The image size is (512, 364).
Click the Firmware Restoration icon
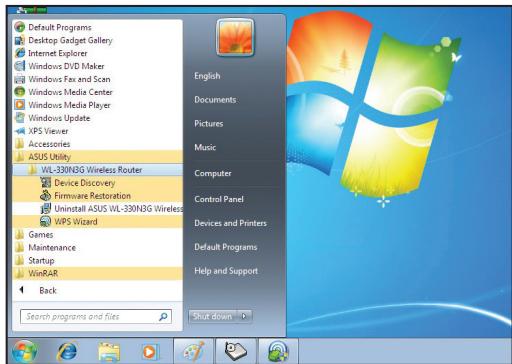(x=46, y=196)
